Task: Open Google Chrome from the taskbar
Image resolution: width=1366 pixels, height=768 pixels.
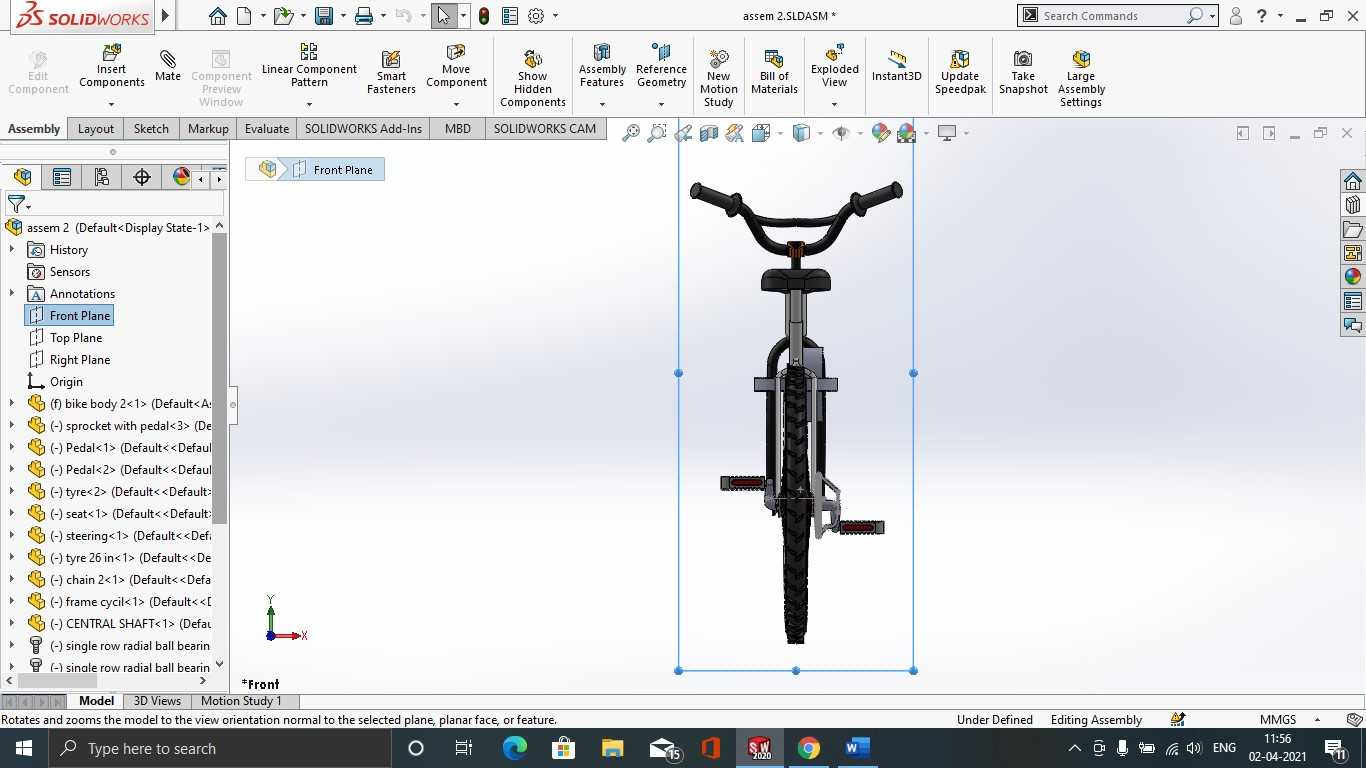Action: click(809, 748)
